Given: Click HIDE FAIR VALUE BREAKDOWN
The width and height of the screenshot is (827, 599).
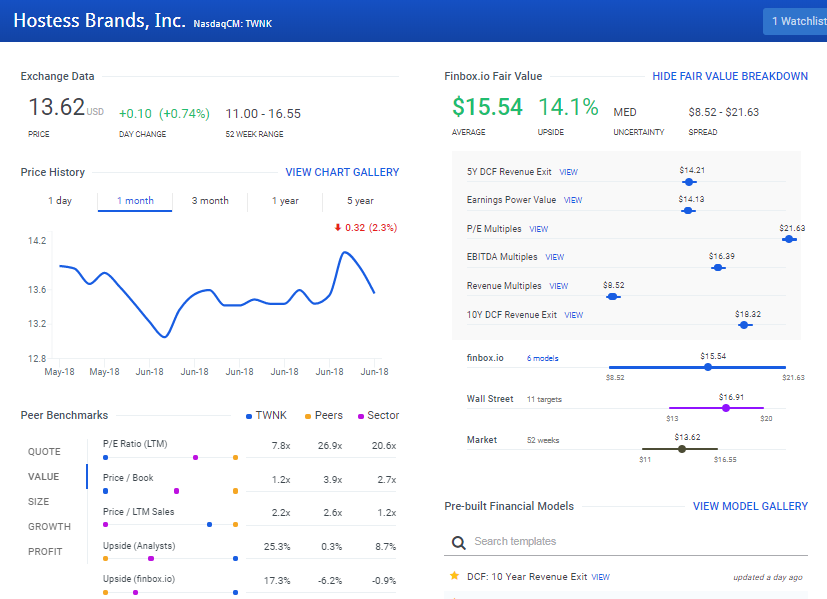Looking at the screenshot, I should pyautogui.click(x=730, y=76).
